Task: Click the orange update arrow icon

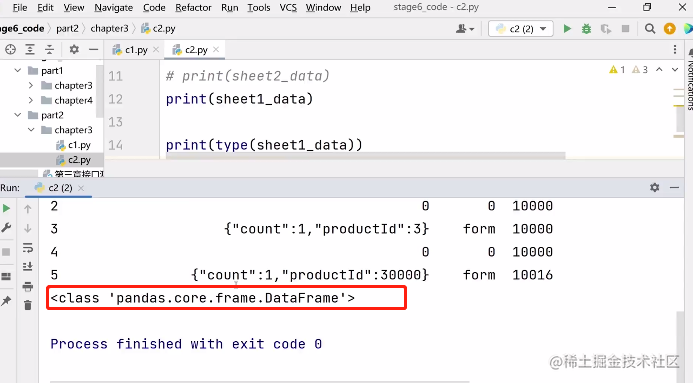Action: [670, 29]
